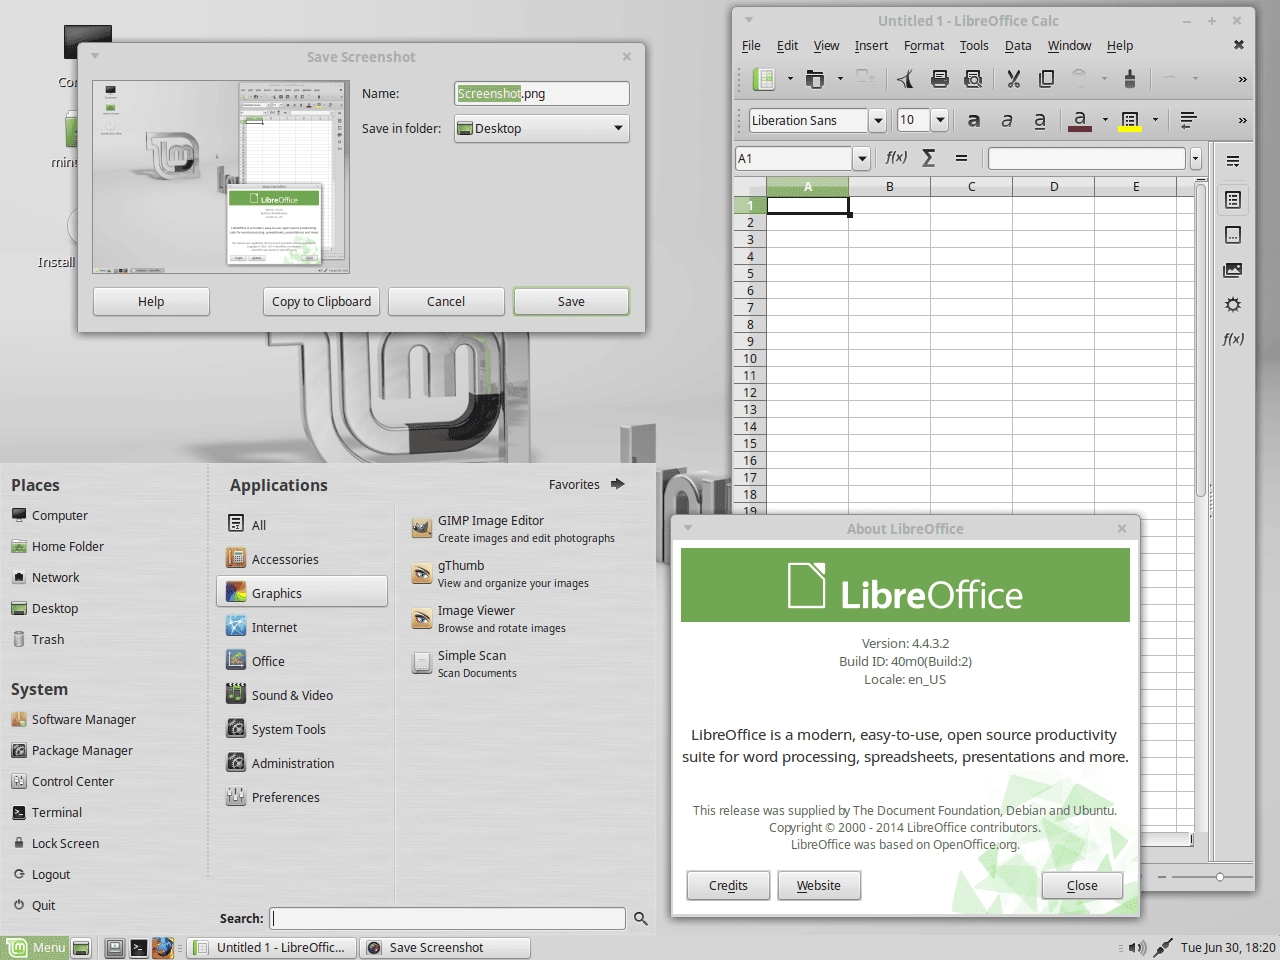Image resolution: width=1280 pixels, height=960 pixels.
Task: Click the screenshot Name input field
Action: click(x=542, y=93)
